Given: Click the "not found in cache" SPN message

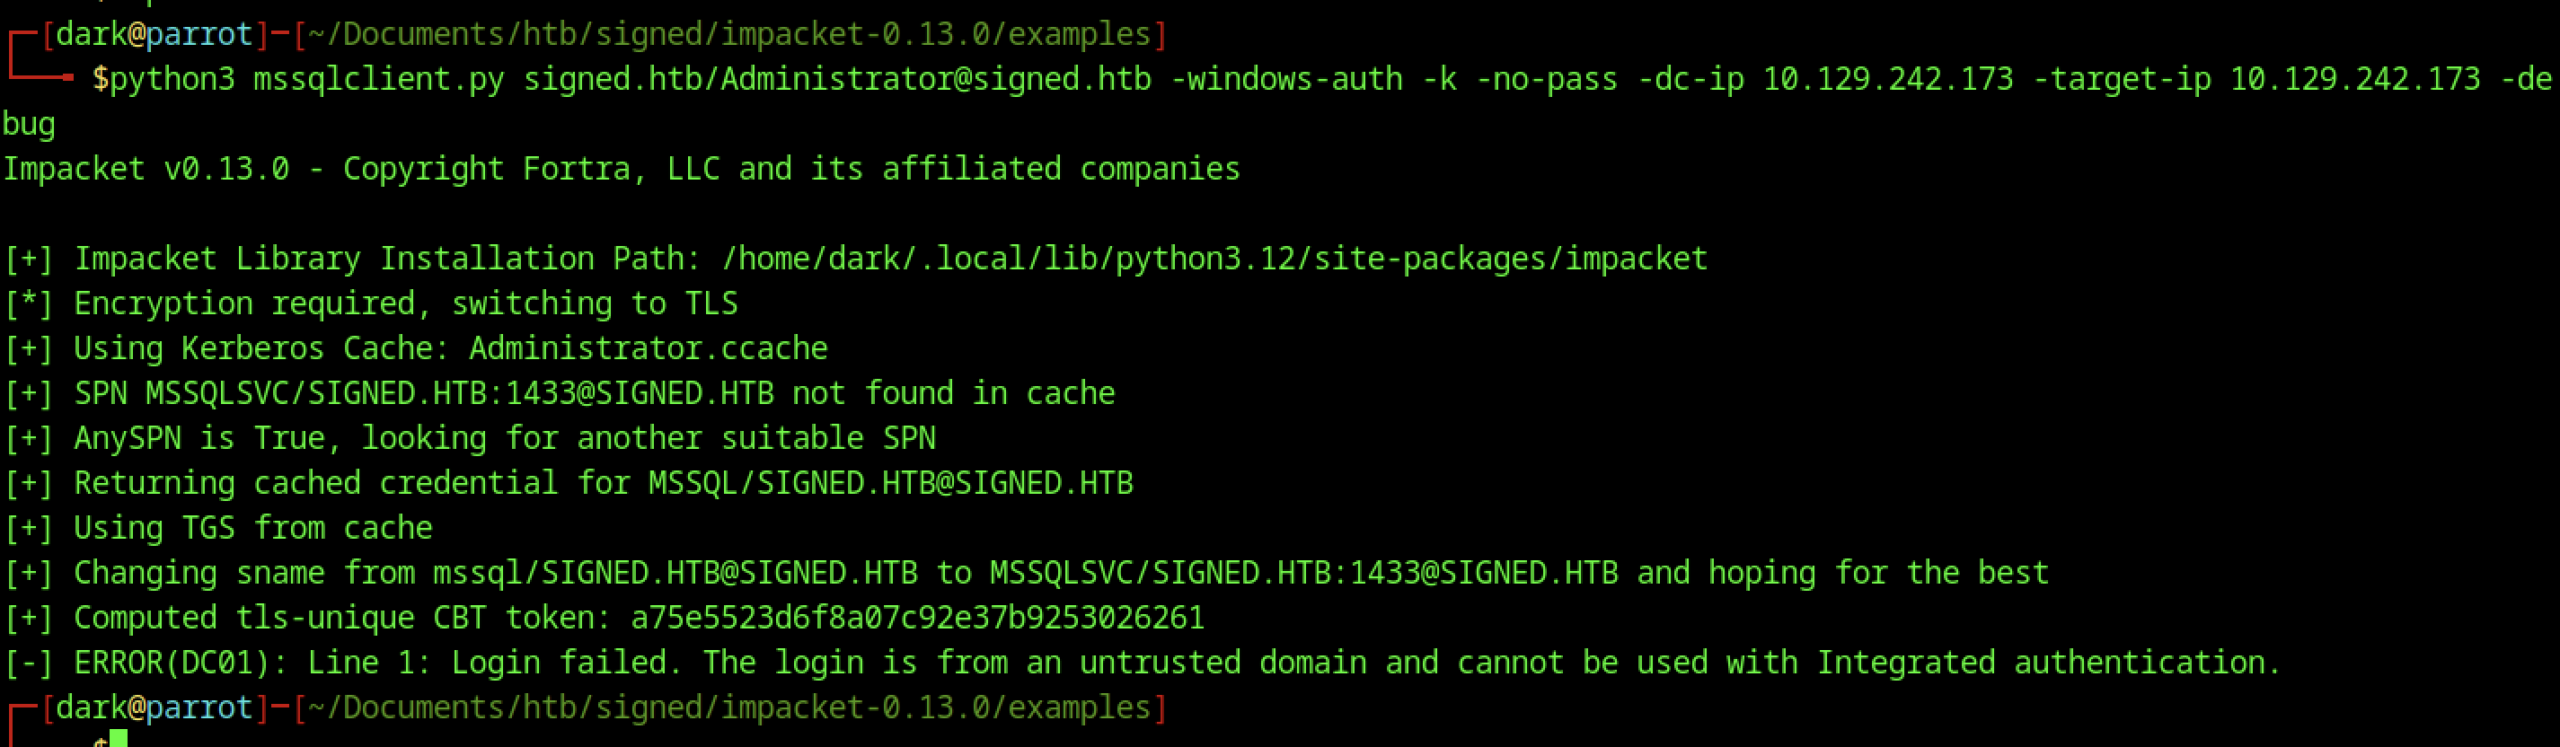Looking at the screenshot, I should pyautogui.click(x=953, y=394).
